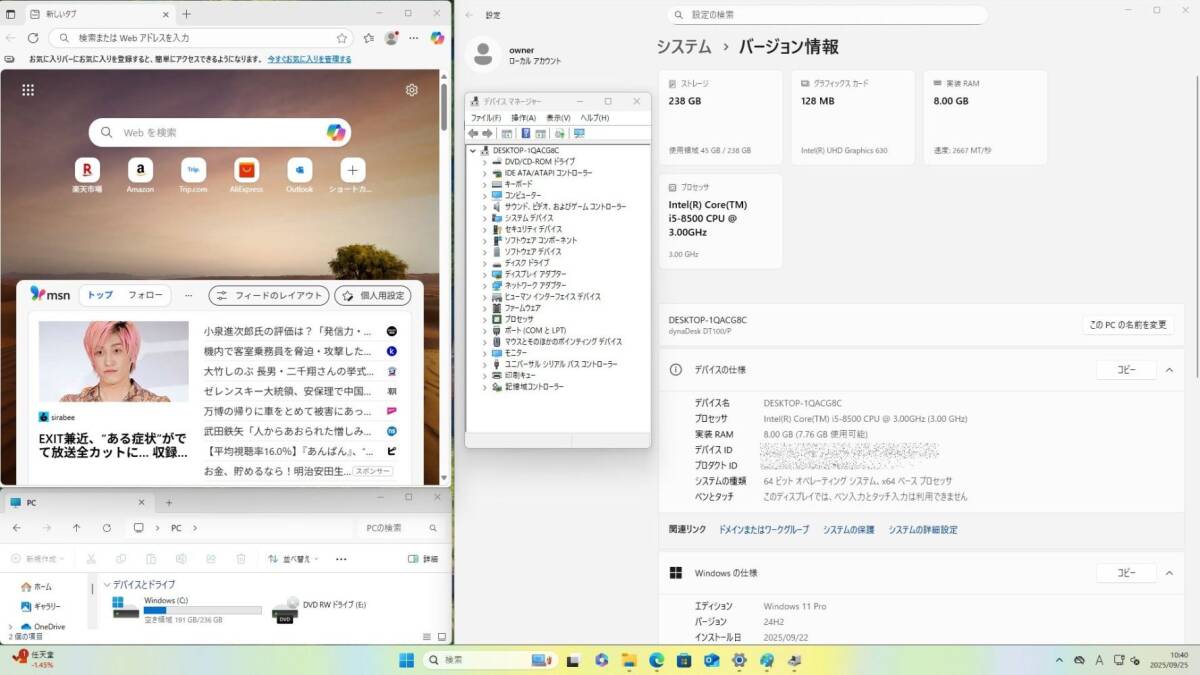Image resolution: width=1200 pixels, height=675 pixels.
Task: Add a new shortcut tile
Action: [x=352, y=169]
